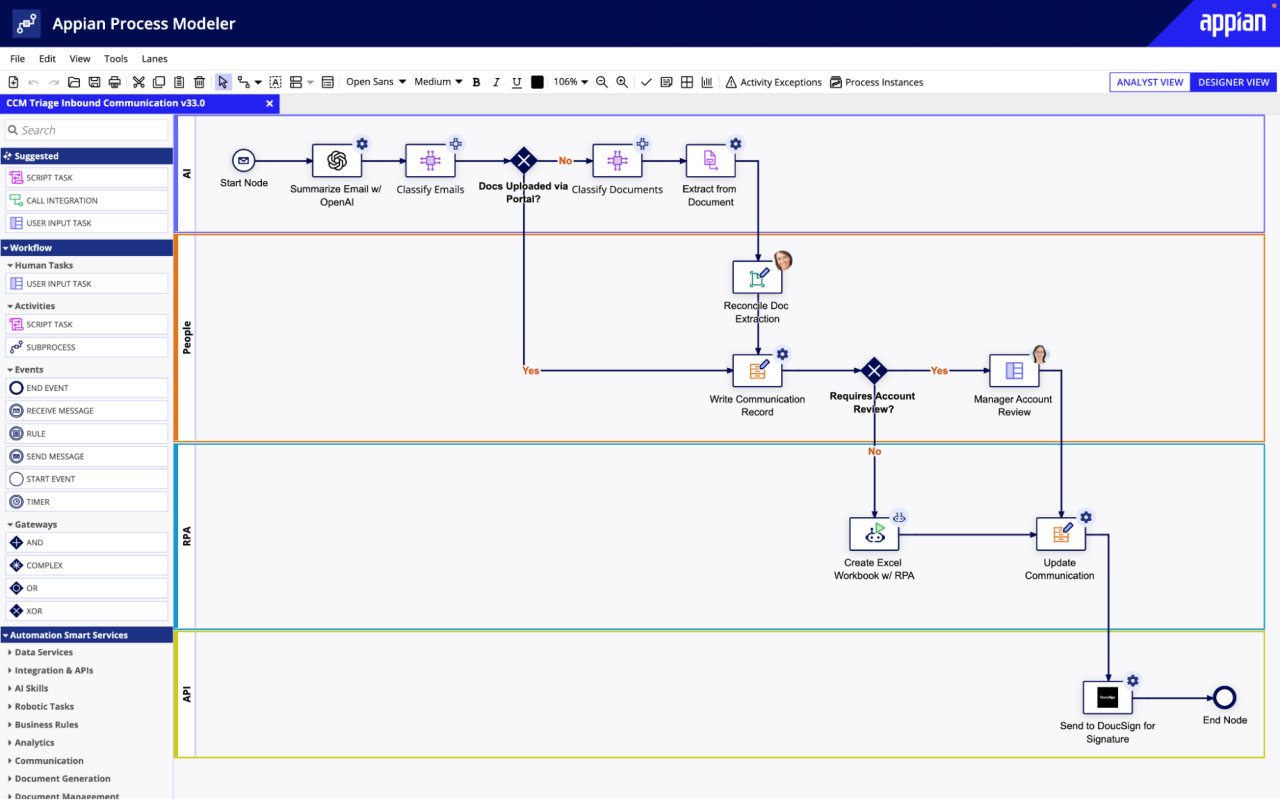1280x800 pixels.
Task: Click the Summarize Email w/ OpenAI node
Action: point(337,160)
